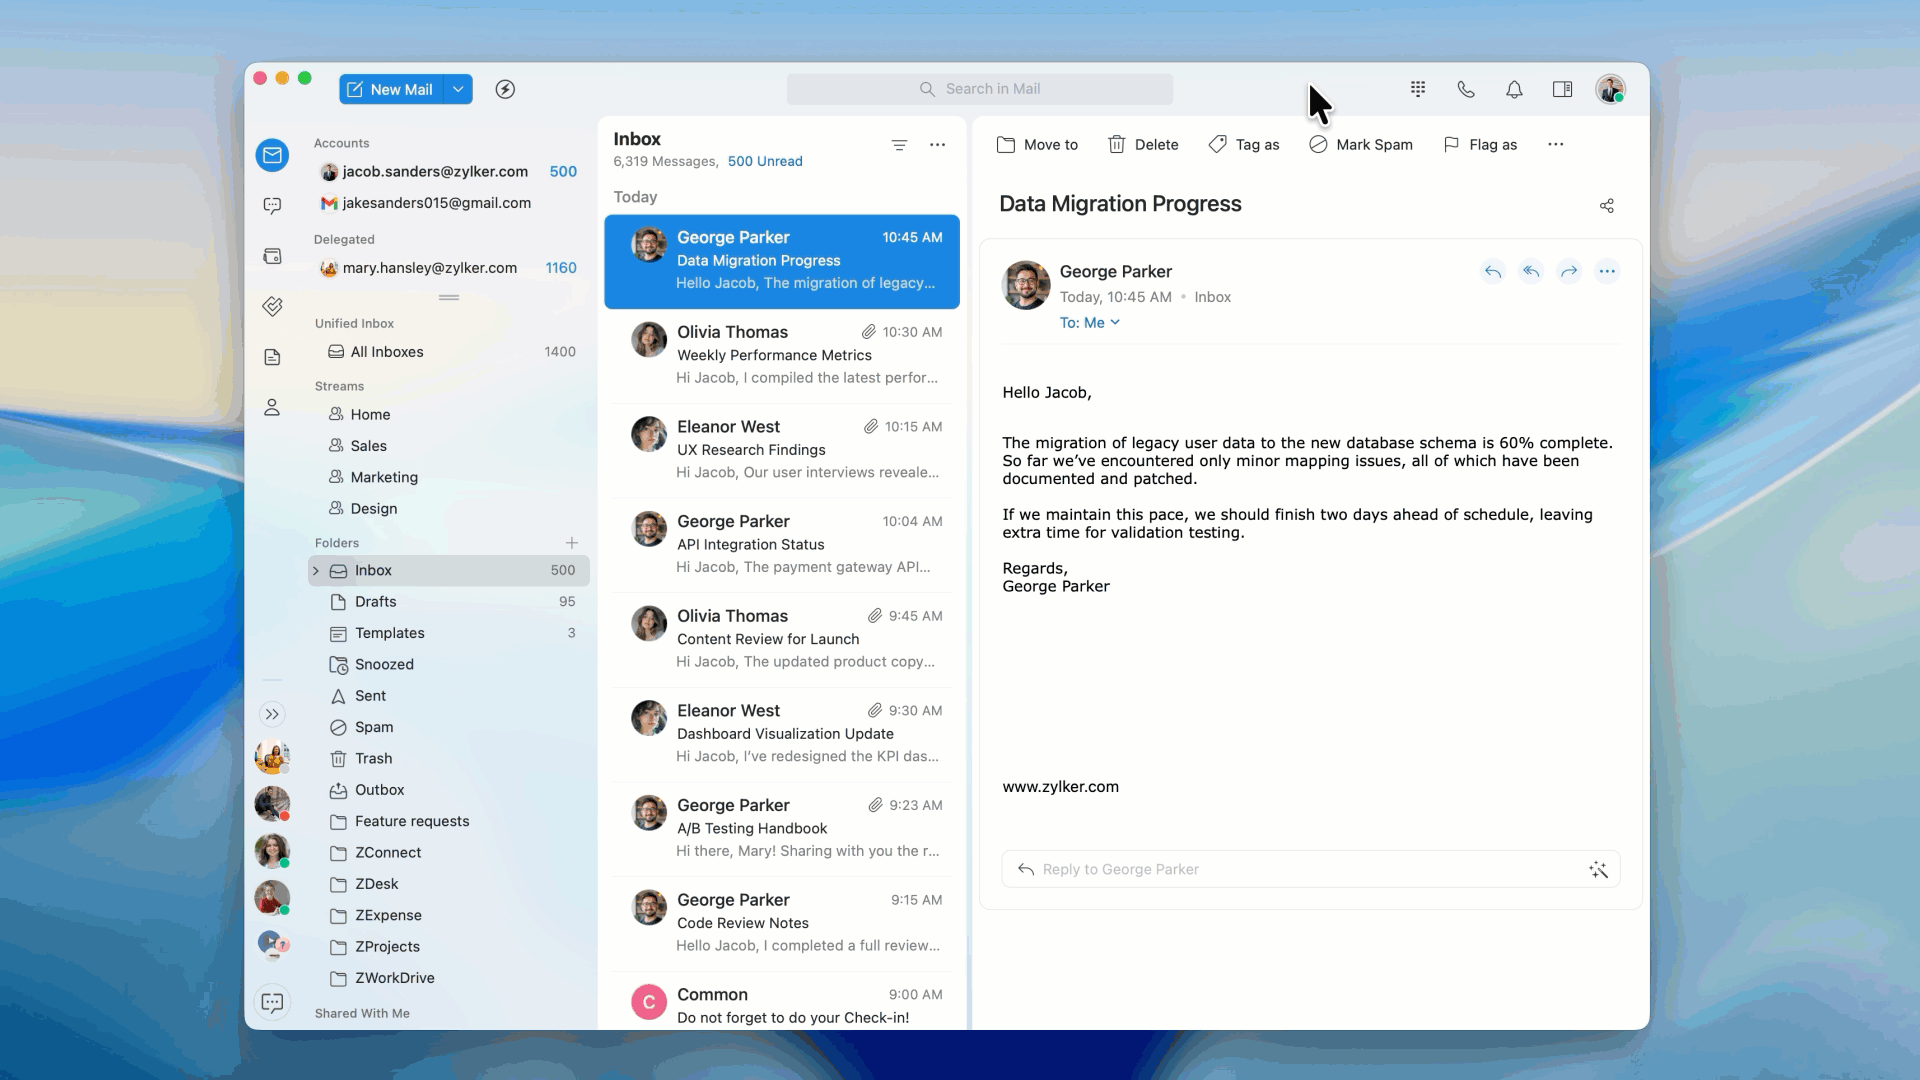Open Olivia Thomas Weekly Performance Metrics email
This screenshot has height=1080, width=1920.
click(x=782, y=355)
